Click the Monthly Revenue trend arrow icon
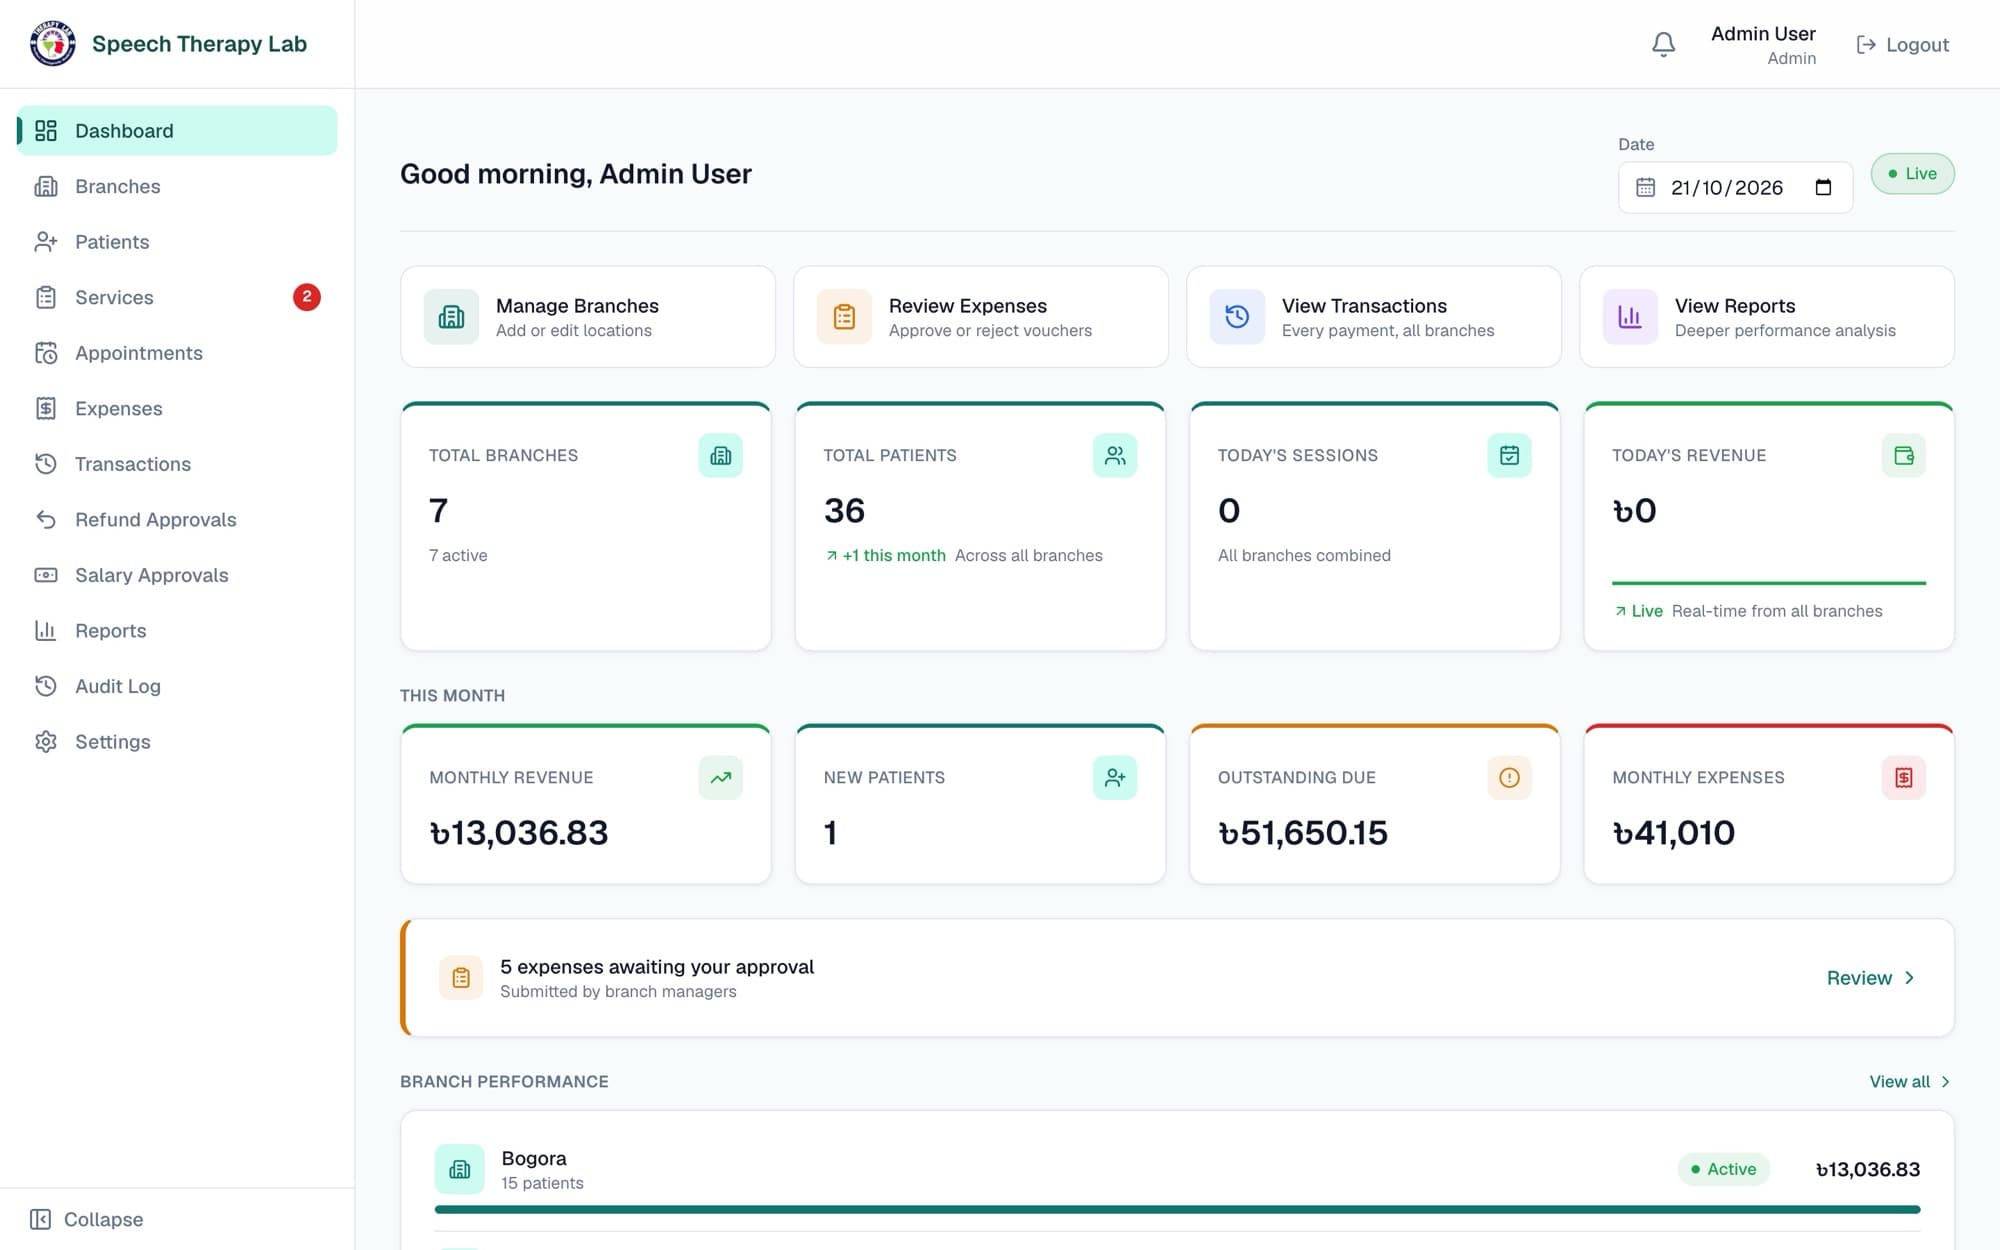Viewport: 2000px width, 1250px height. (x=720, y=778)
